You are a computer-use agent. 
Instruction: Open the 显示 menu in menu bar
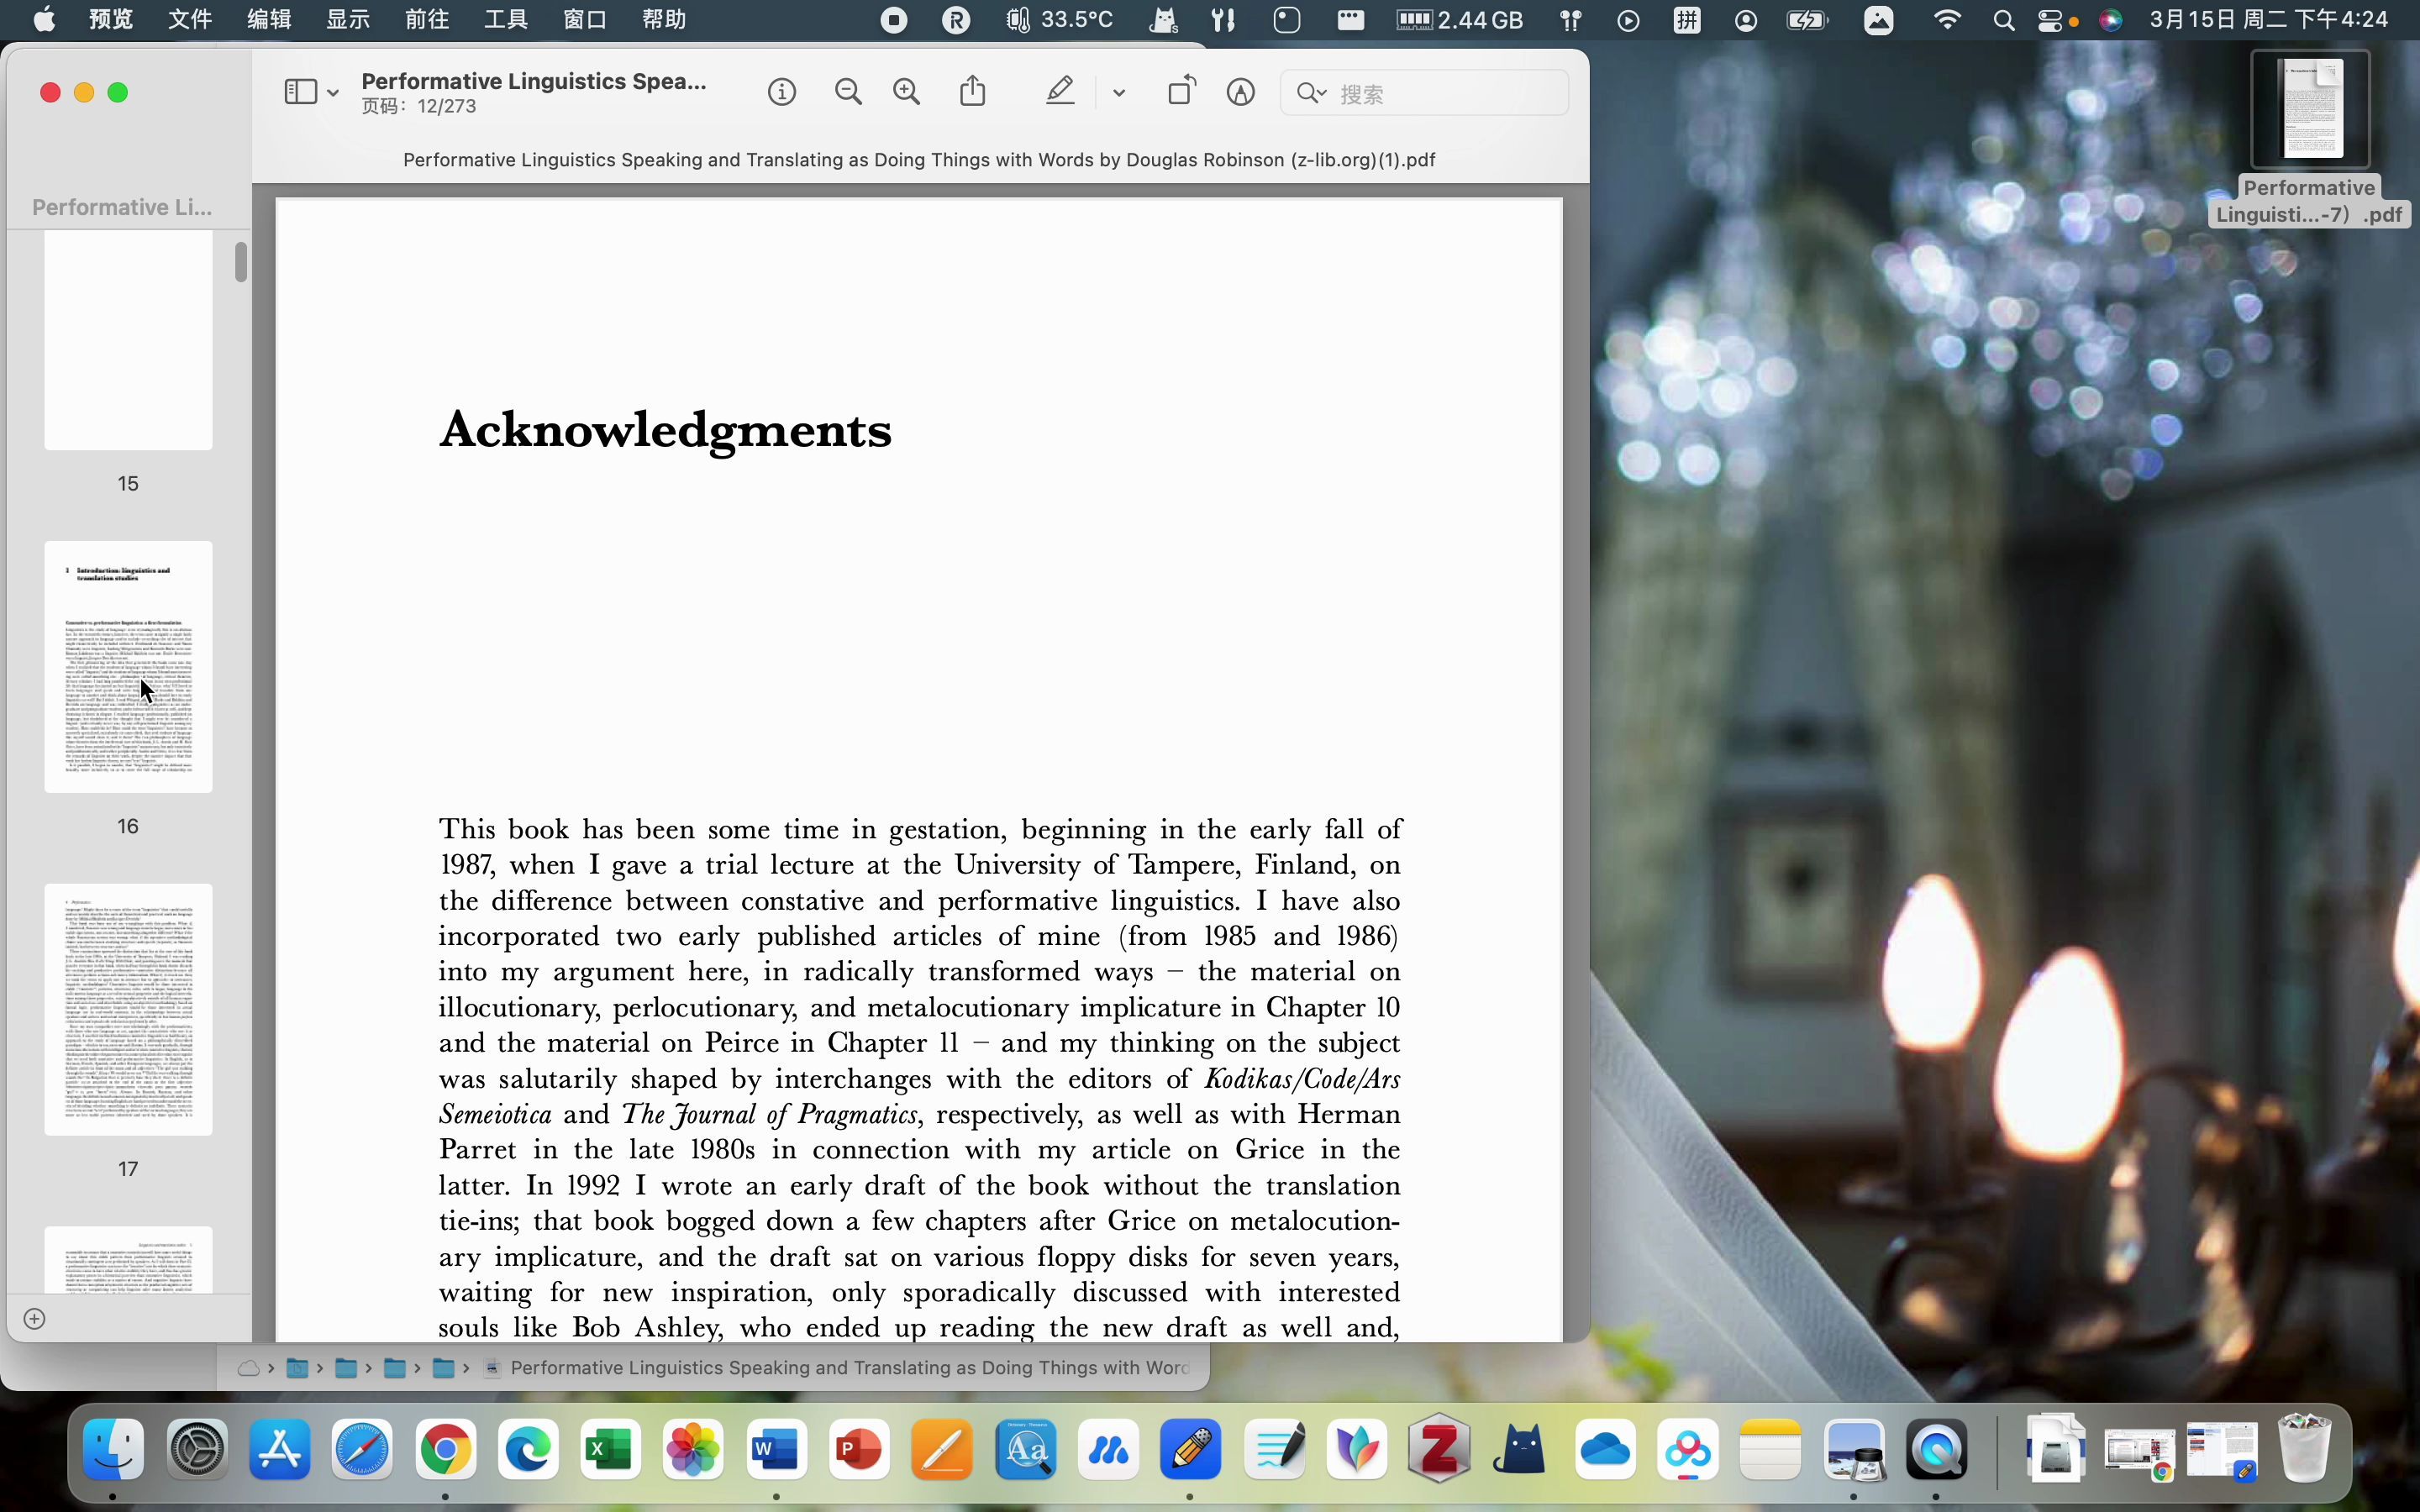click(348, 20)
